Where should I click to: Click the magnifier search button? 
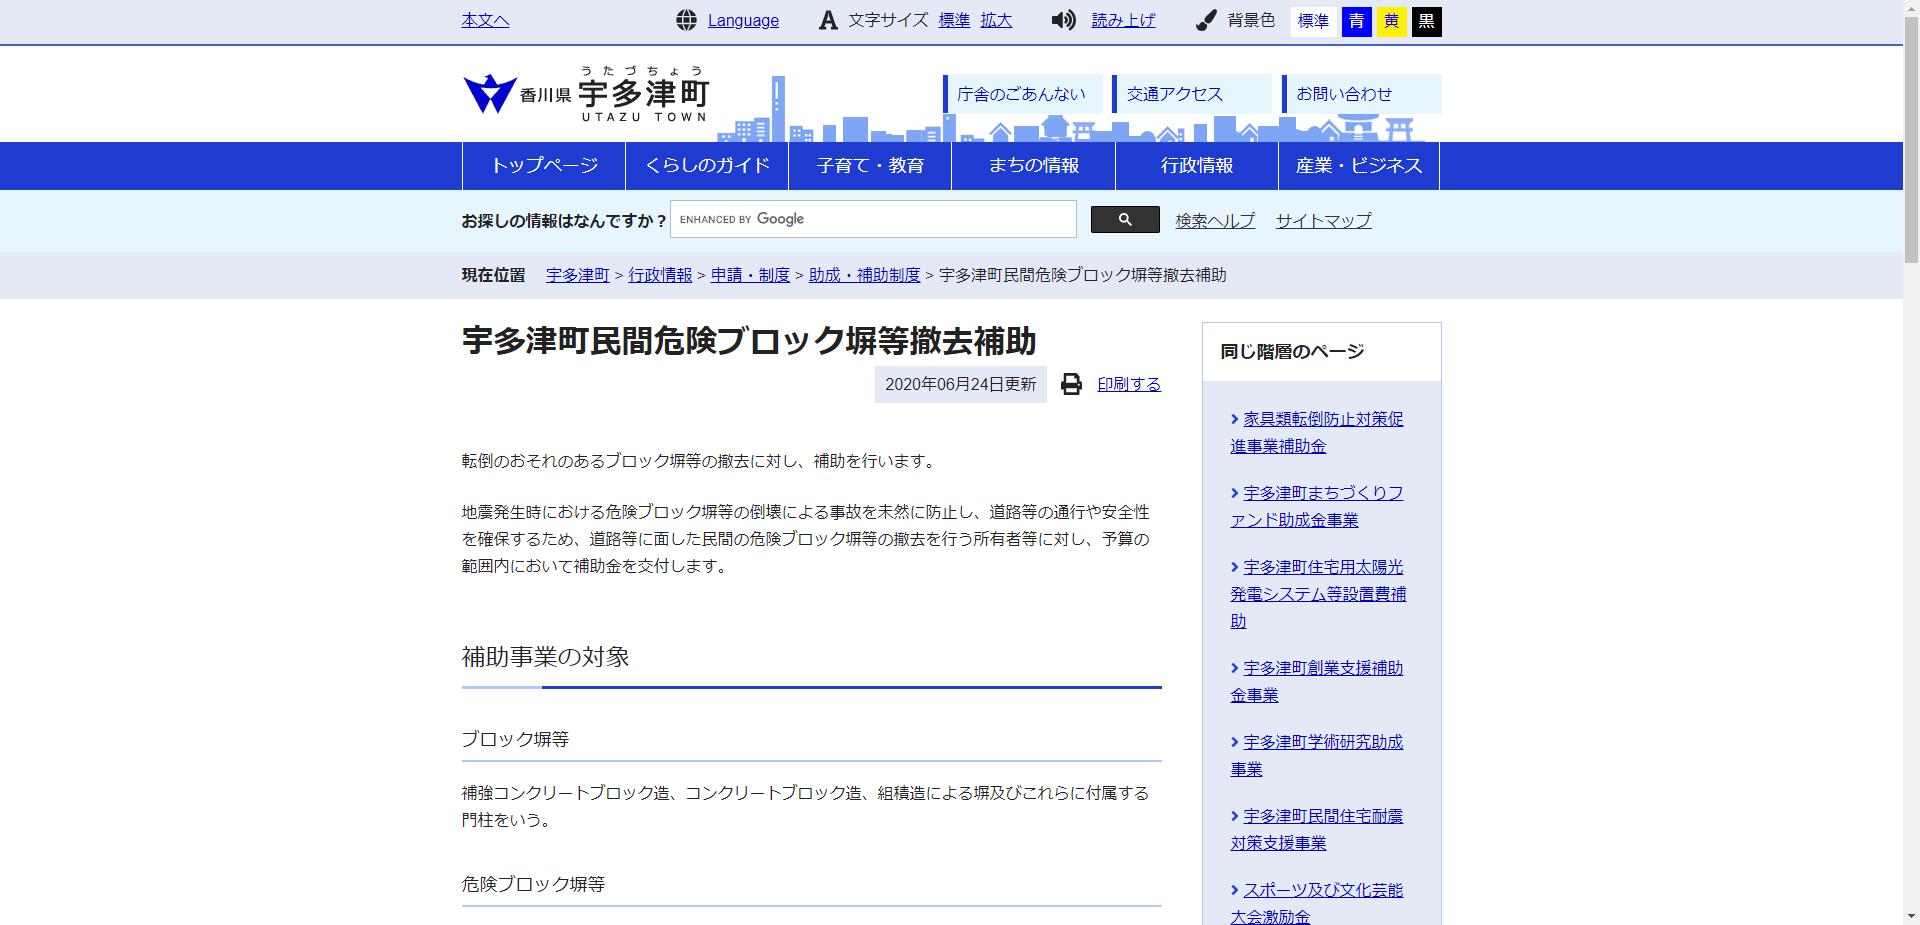click(x=1126, y=219)
